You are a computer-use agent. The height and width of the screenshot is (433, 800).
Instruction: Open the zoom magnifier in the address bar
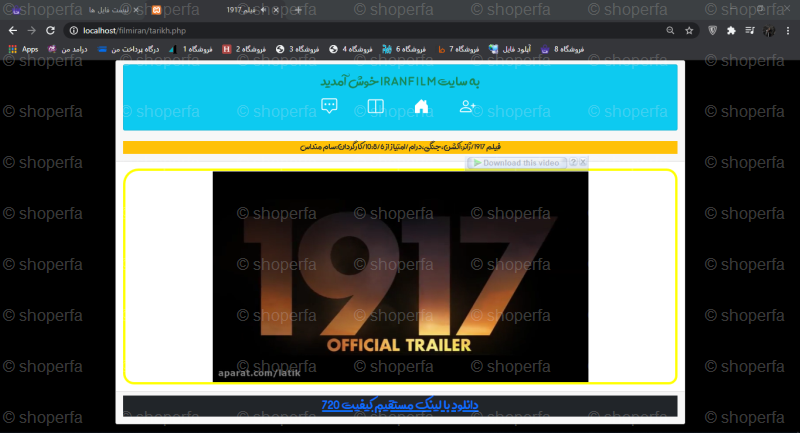pos(670,31)
